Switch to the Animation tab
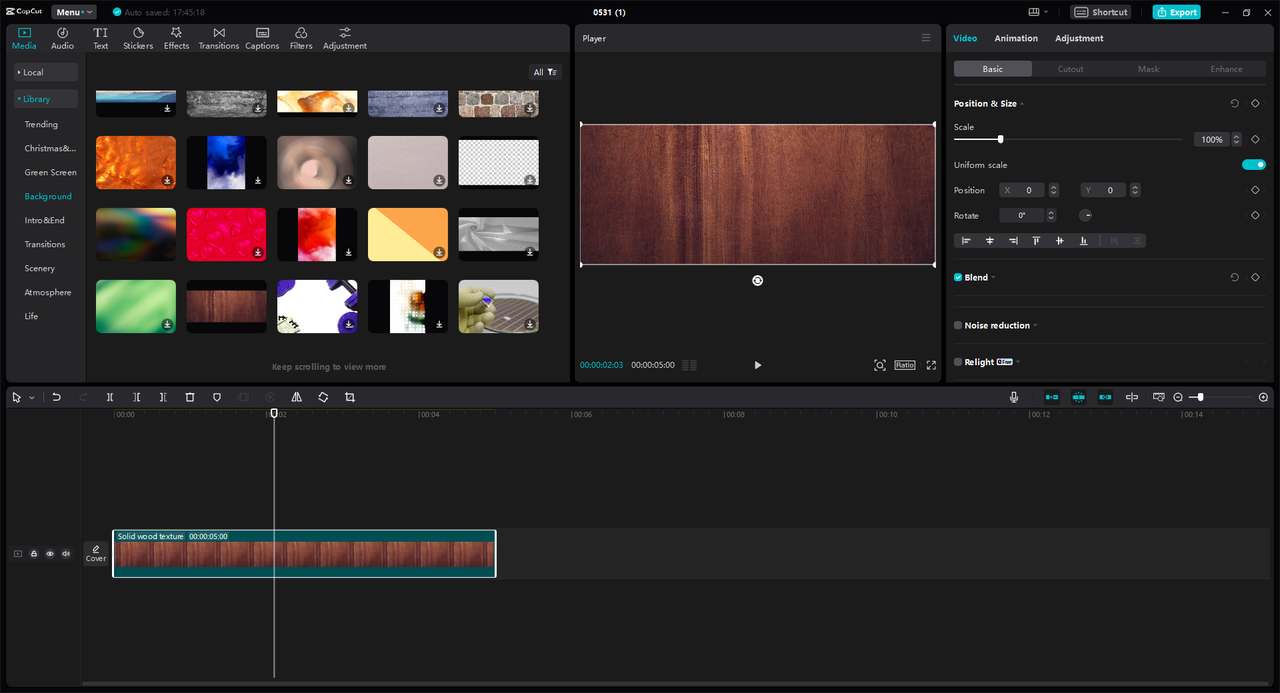1280x693 pixels. (x=1016, y=38)
